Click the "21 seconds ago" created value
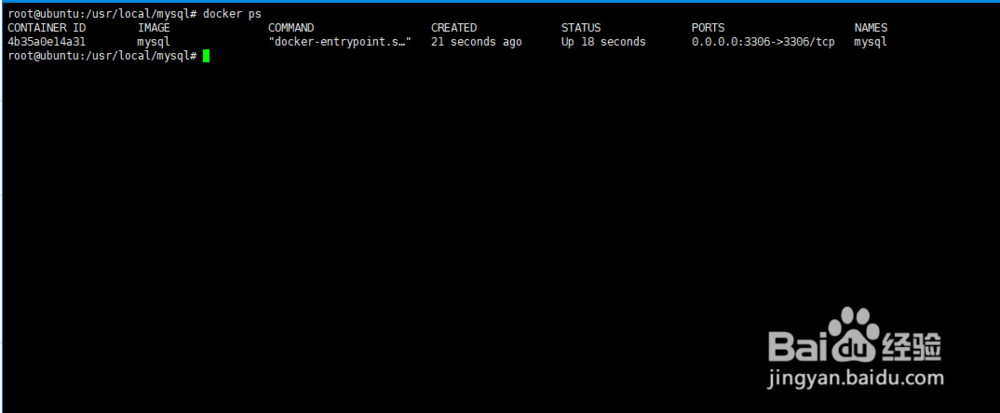 coord(476,42)
